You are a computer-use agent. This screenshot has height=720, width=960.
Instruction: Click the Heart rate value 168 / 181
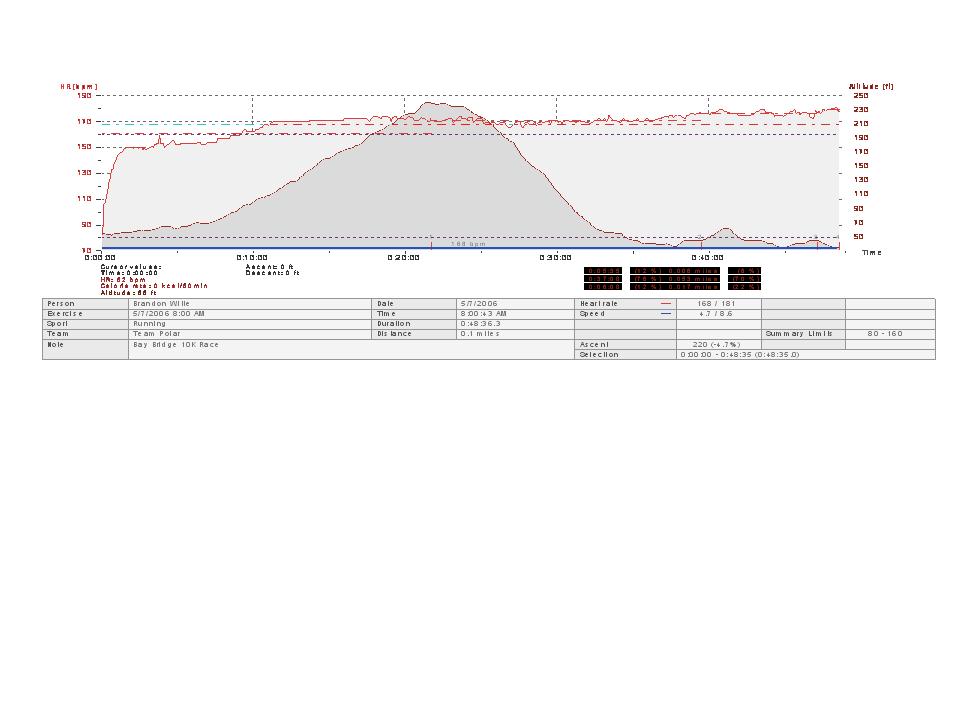point(717,303)
